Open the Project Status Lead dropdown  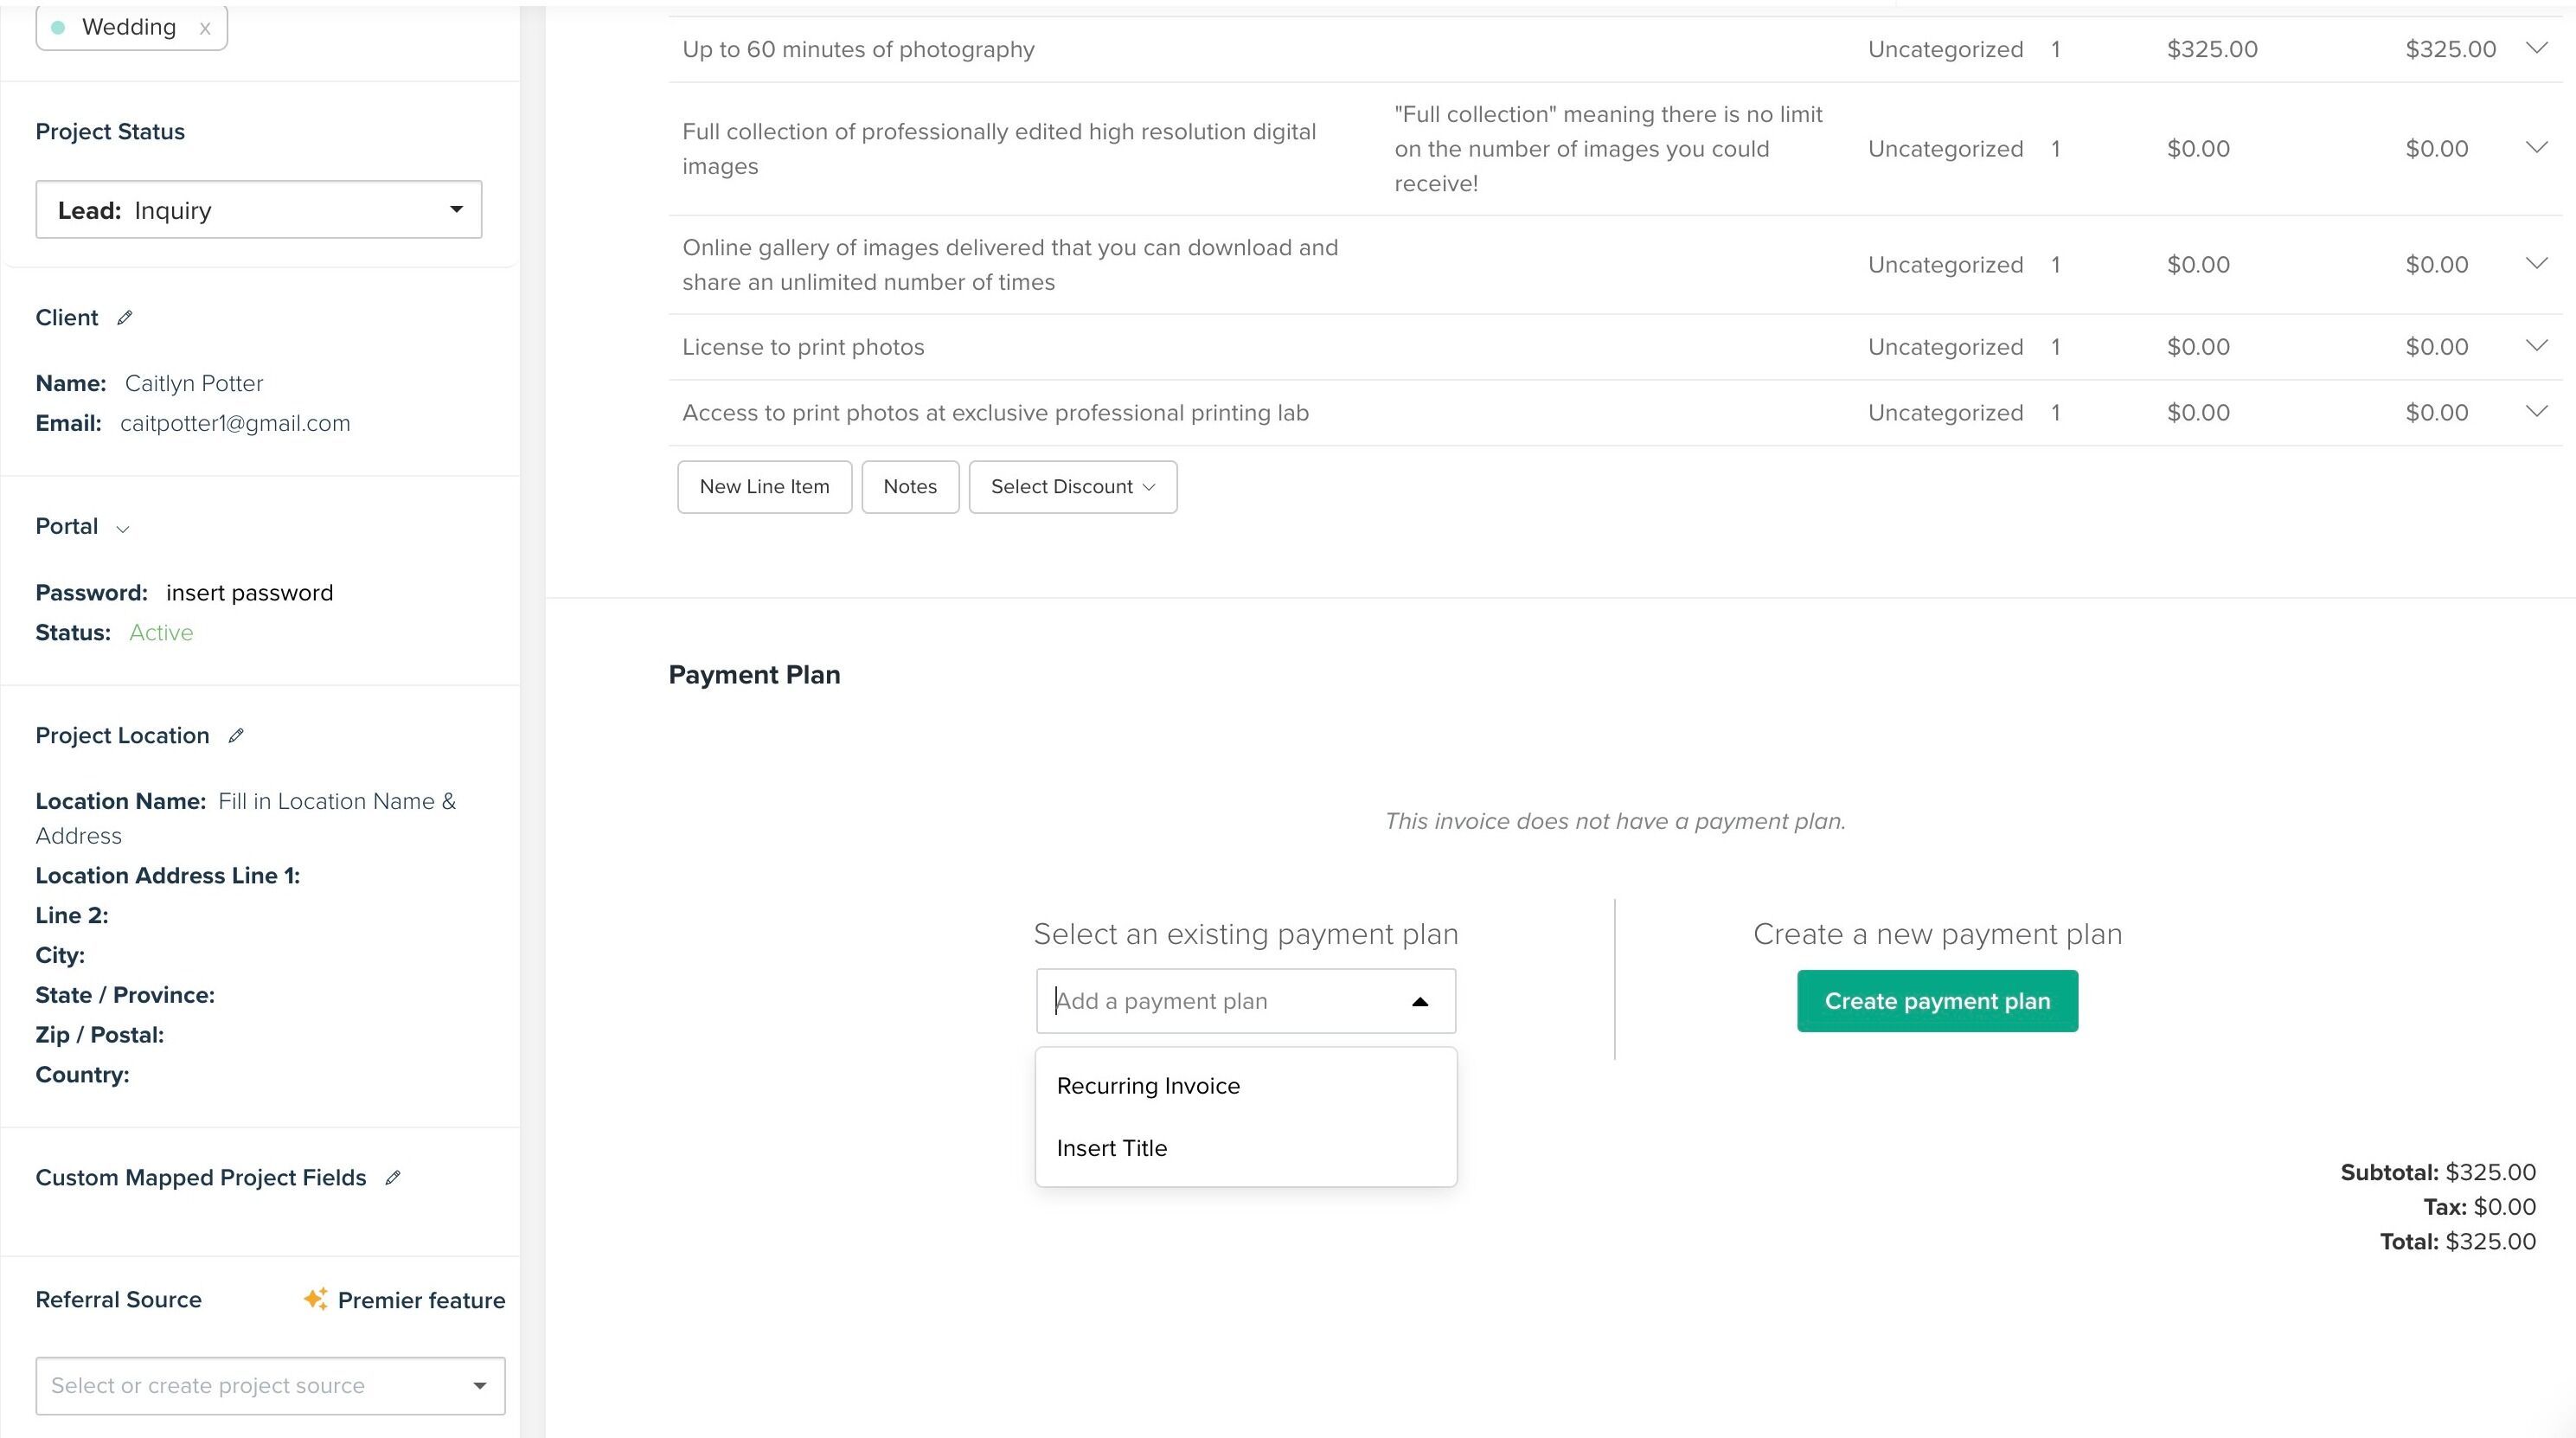click(x=259, y=210)
